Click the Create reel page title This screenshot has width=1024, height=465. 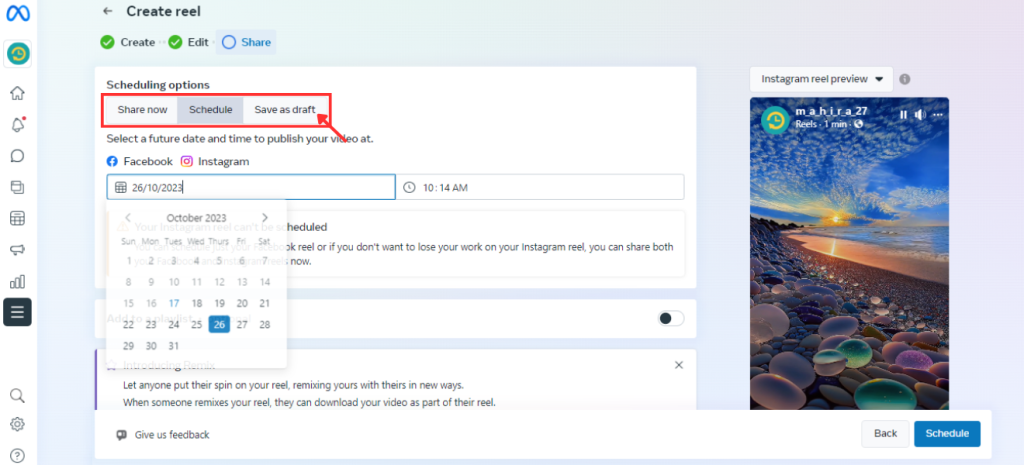pos(163,11)
